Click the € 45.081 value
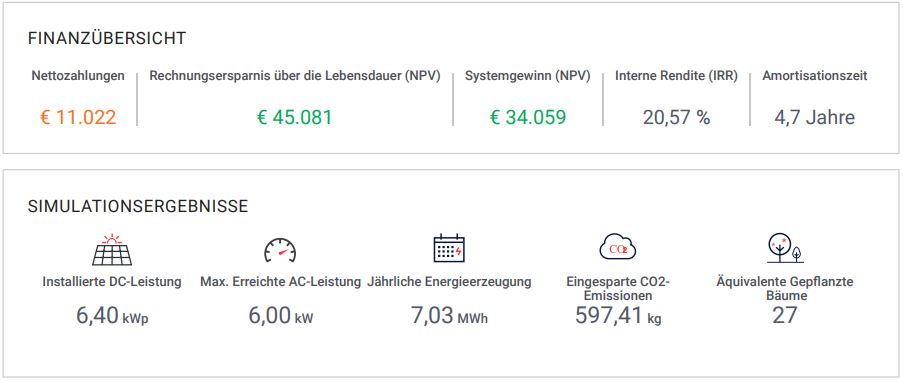Image resolution: width=903 pixels, height=382 pixels. [x=295, y=118]
